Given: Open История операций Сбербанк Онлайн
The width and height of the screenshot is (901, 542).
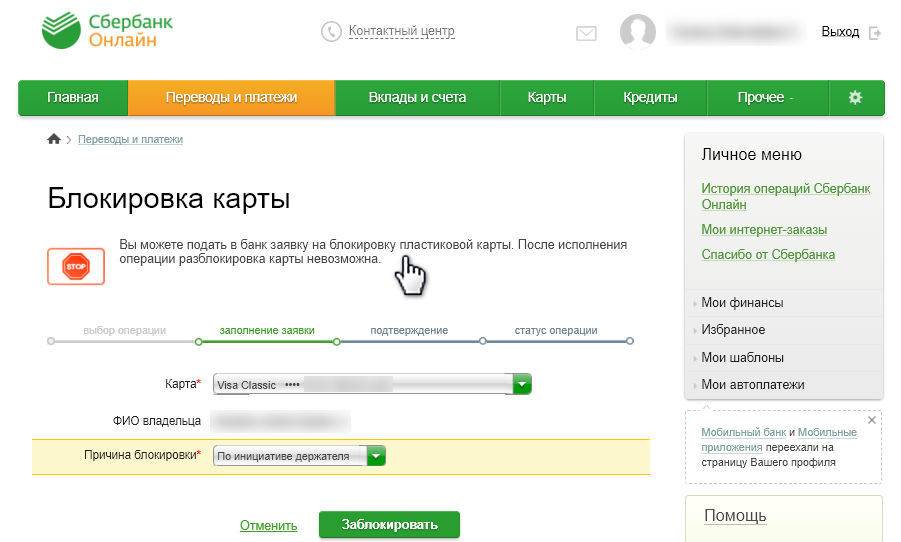Looking at the screenshot, I should click(786, 197).
